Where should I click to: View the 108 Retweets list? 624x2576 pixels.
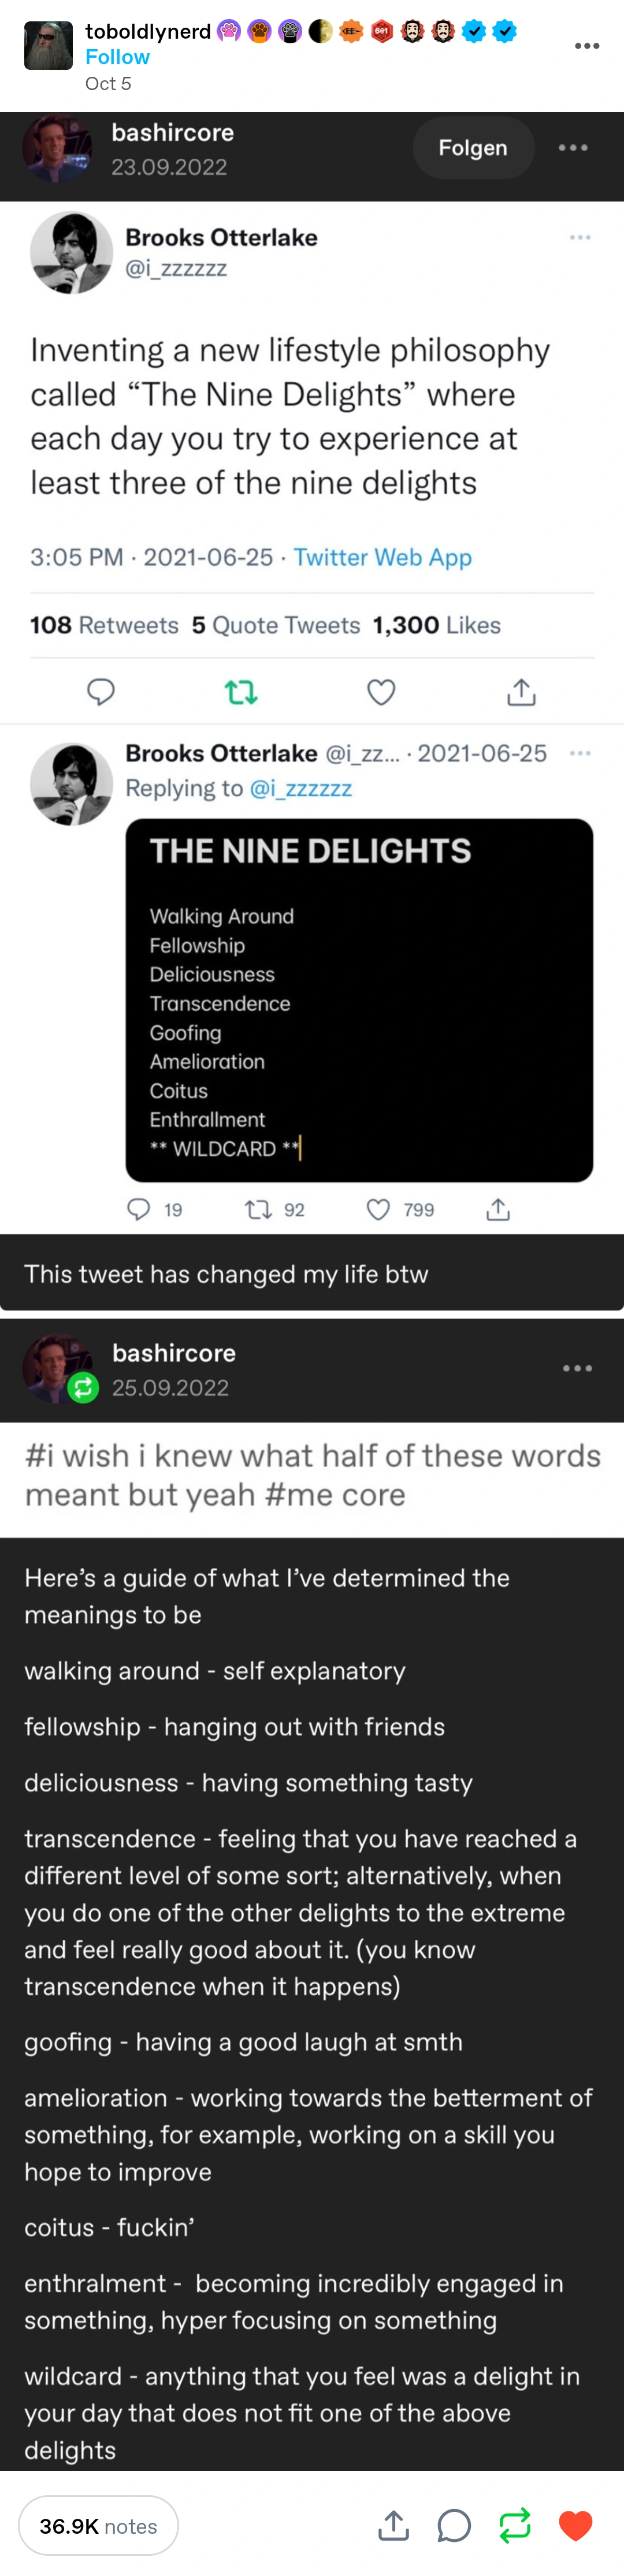coord(104,625)
